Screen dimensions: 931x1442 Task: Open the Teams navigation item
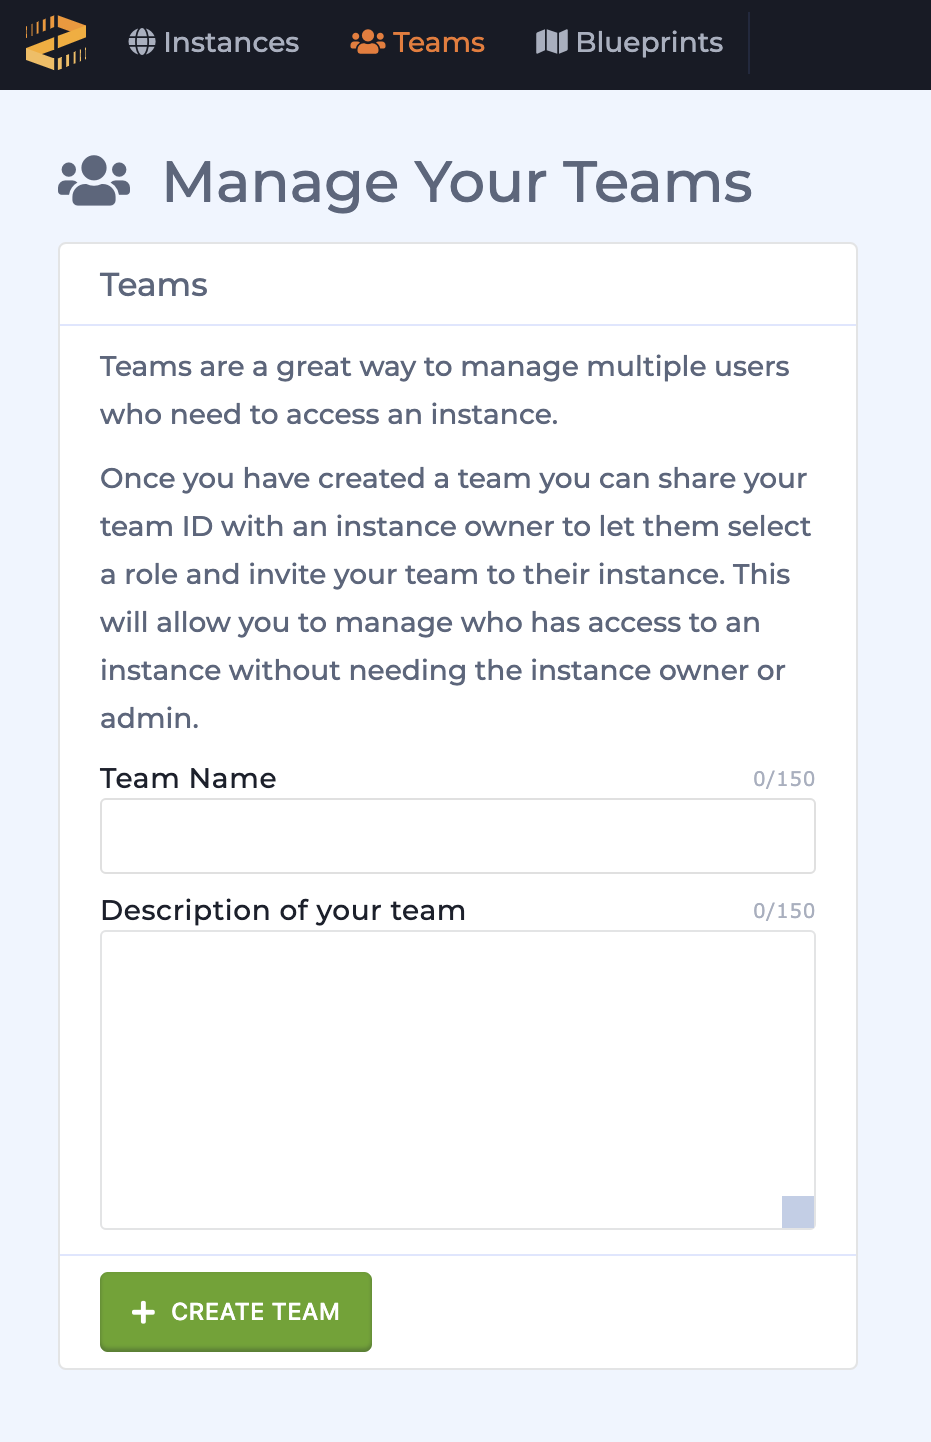tap(418, 42)
